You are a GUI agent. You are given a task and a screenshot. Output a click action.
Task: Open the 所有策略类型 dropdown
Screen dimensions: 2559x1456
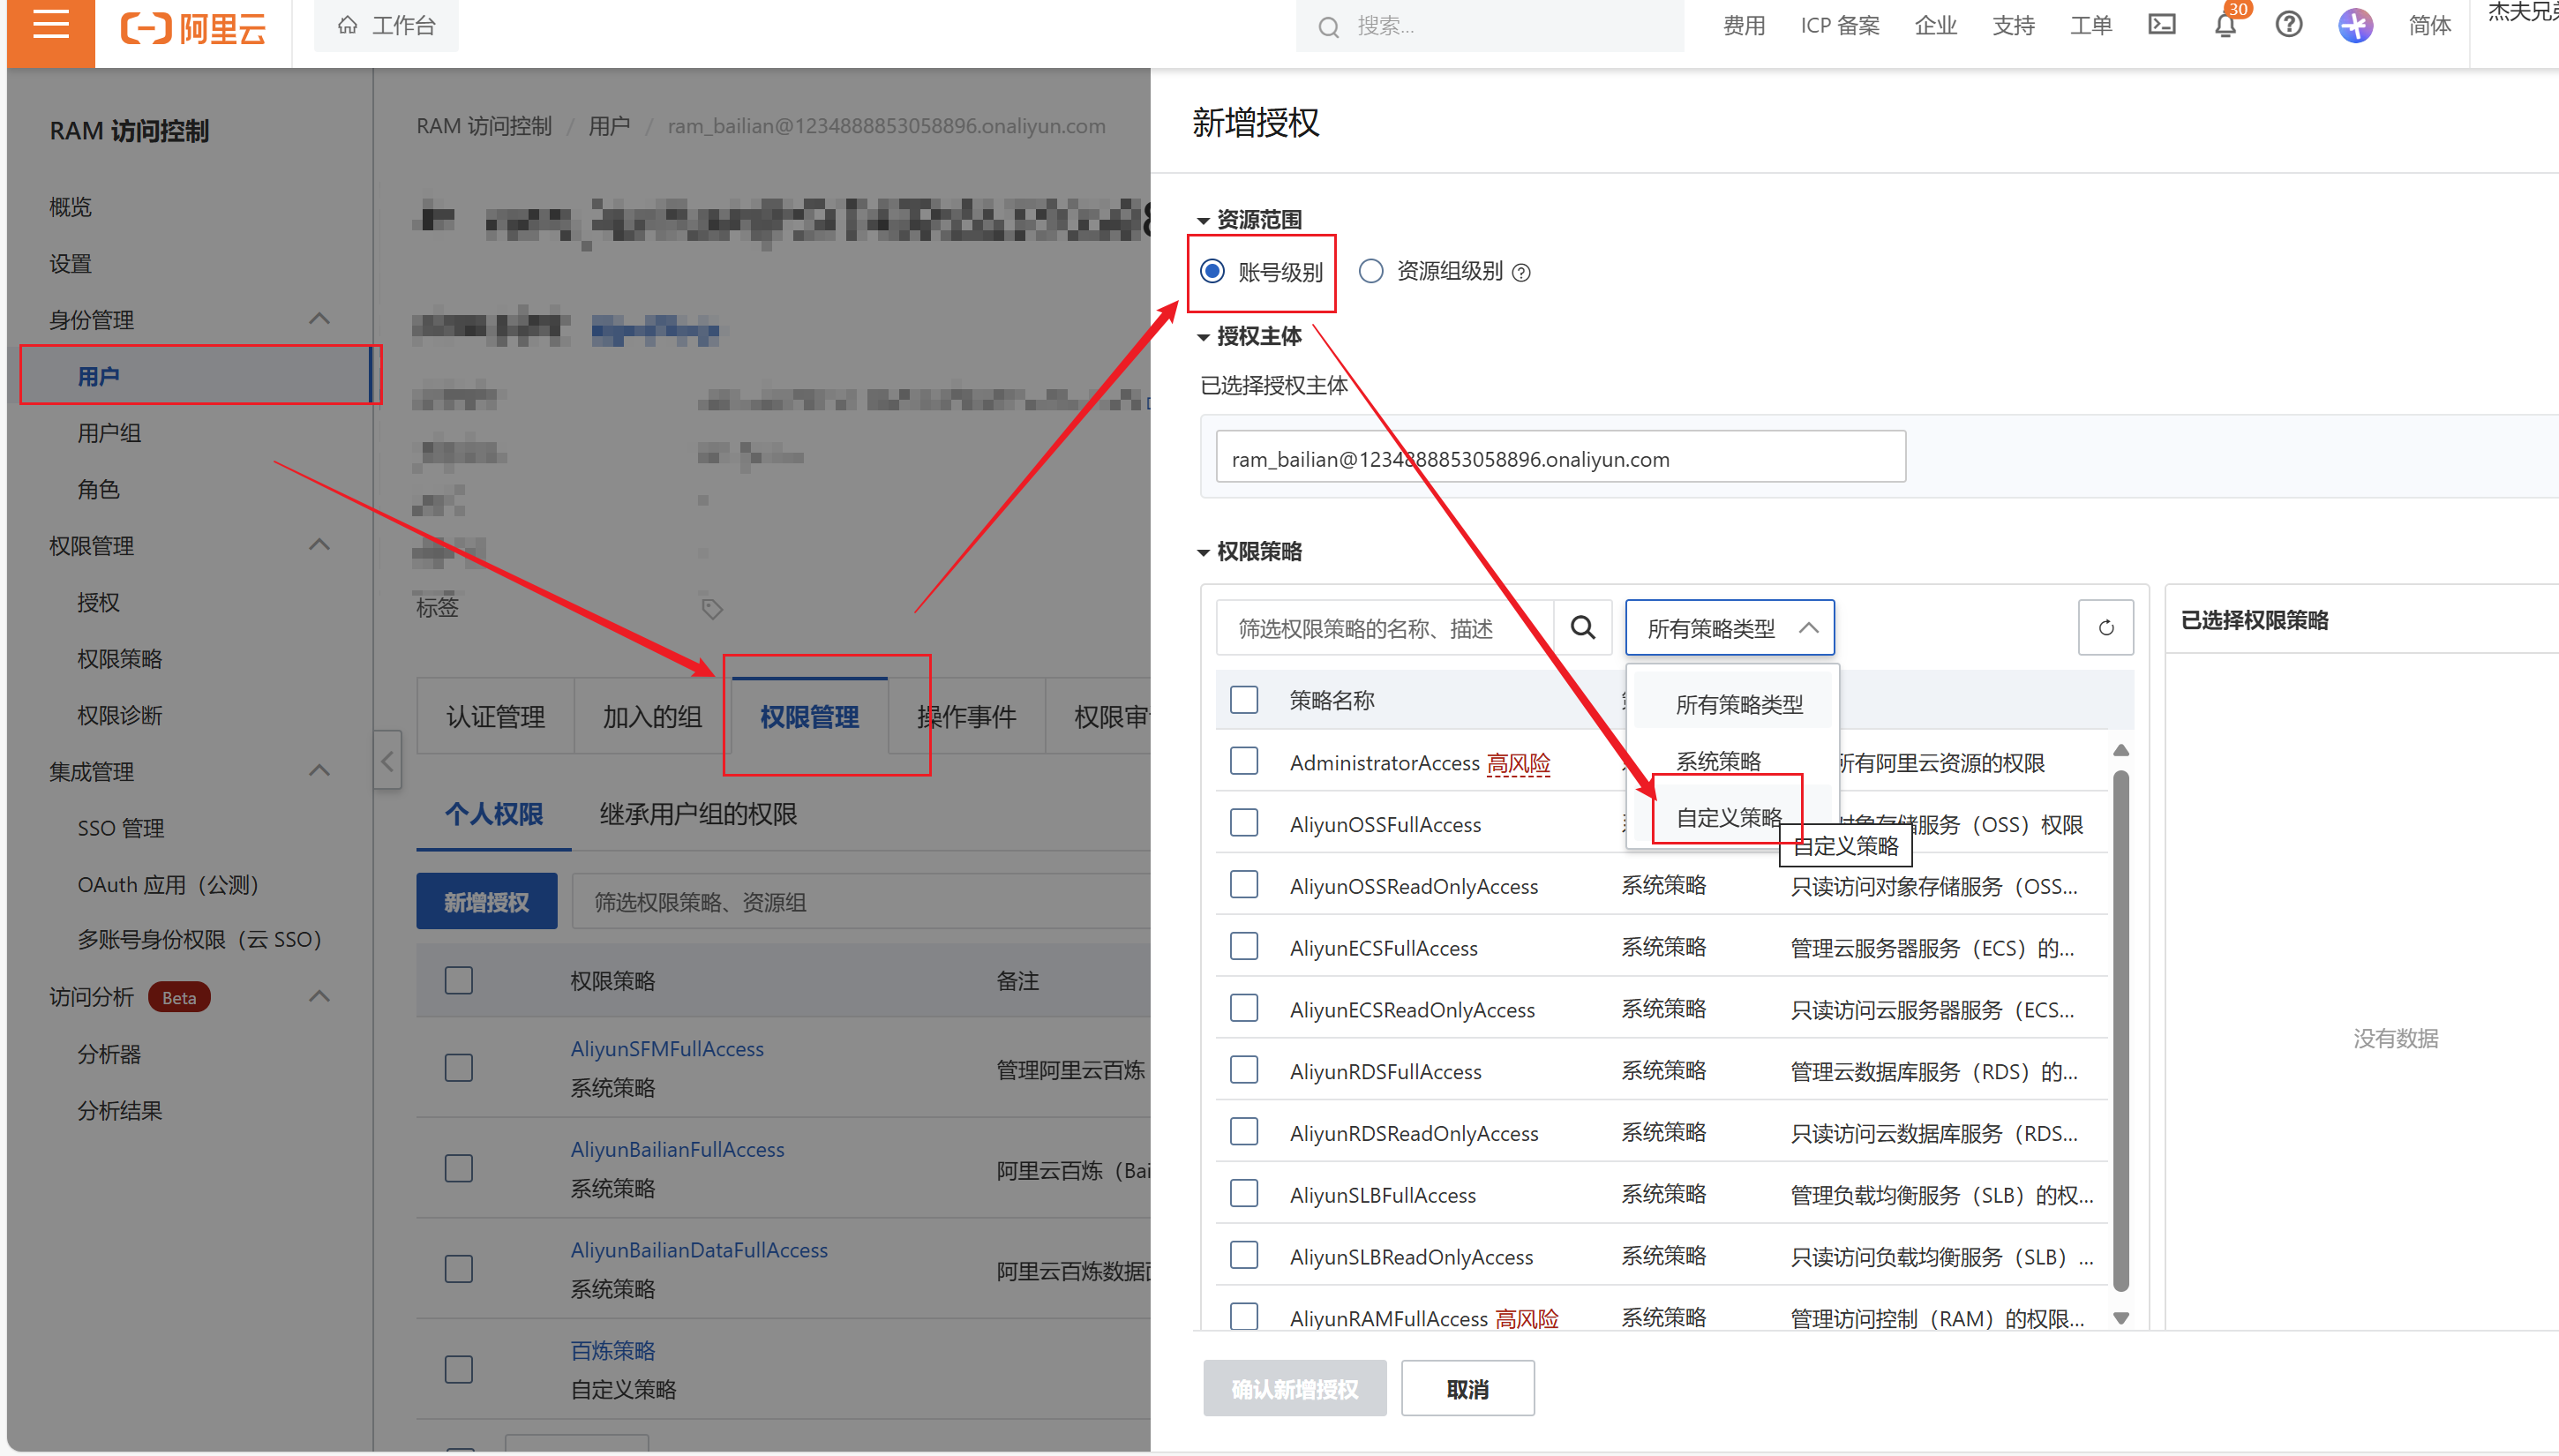(x=1729, y=628)
